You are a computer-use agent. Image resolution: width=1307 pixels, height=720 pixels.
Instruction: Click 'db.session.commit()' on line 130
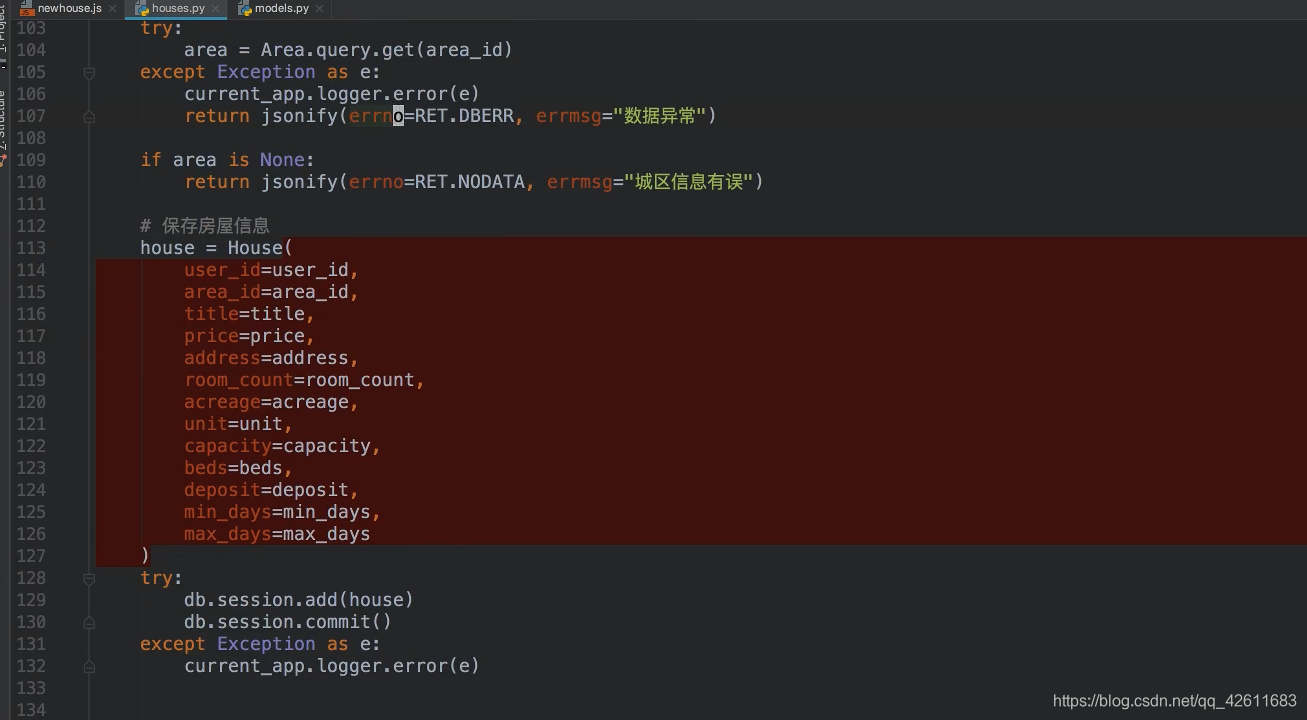[x=288, y=622]
